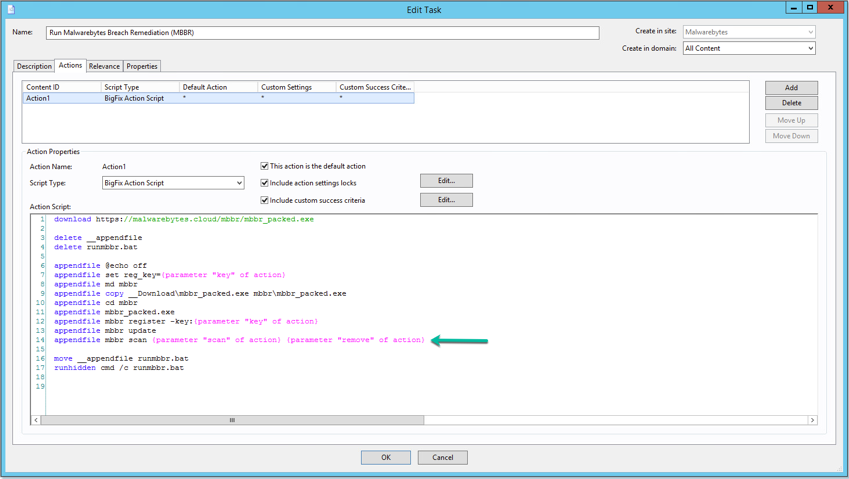Select the Action1 row in the list
Viewport: 849px width, 479px height.
point(218,98)
